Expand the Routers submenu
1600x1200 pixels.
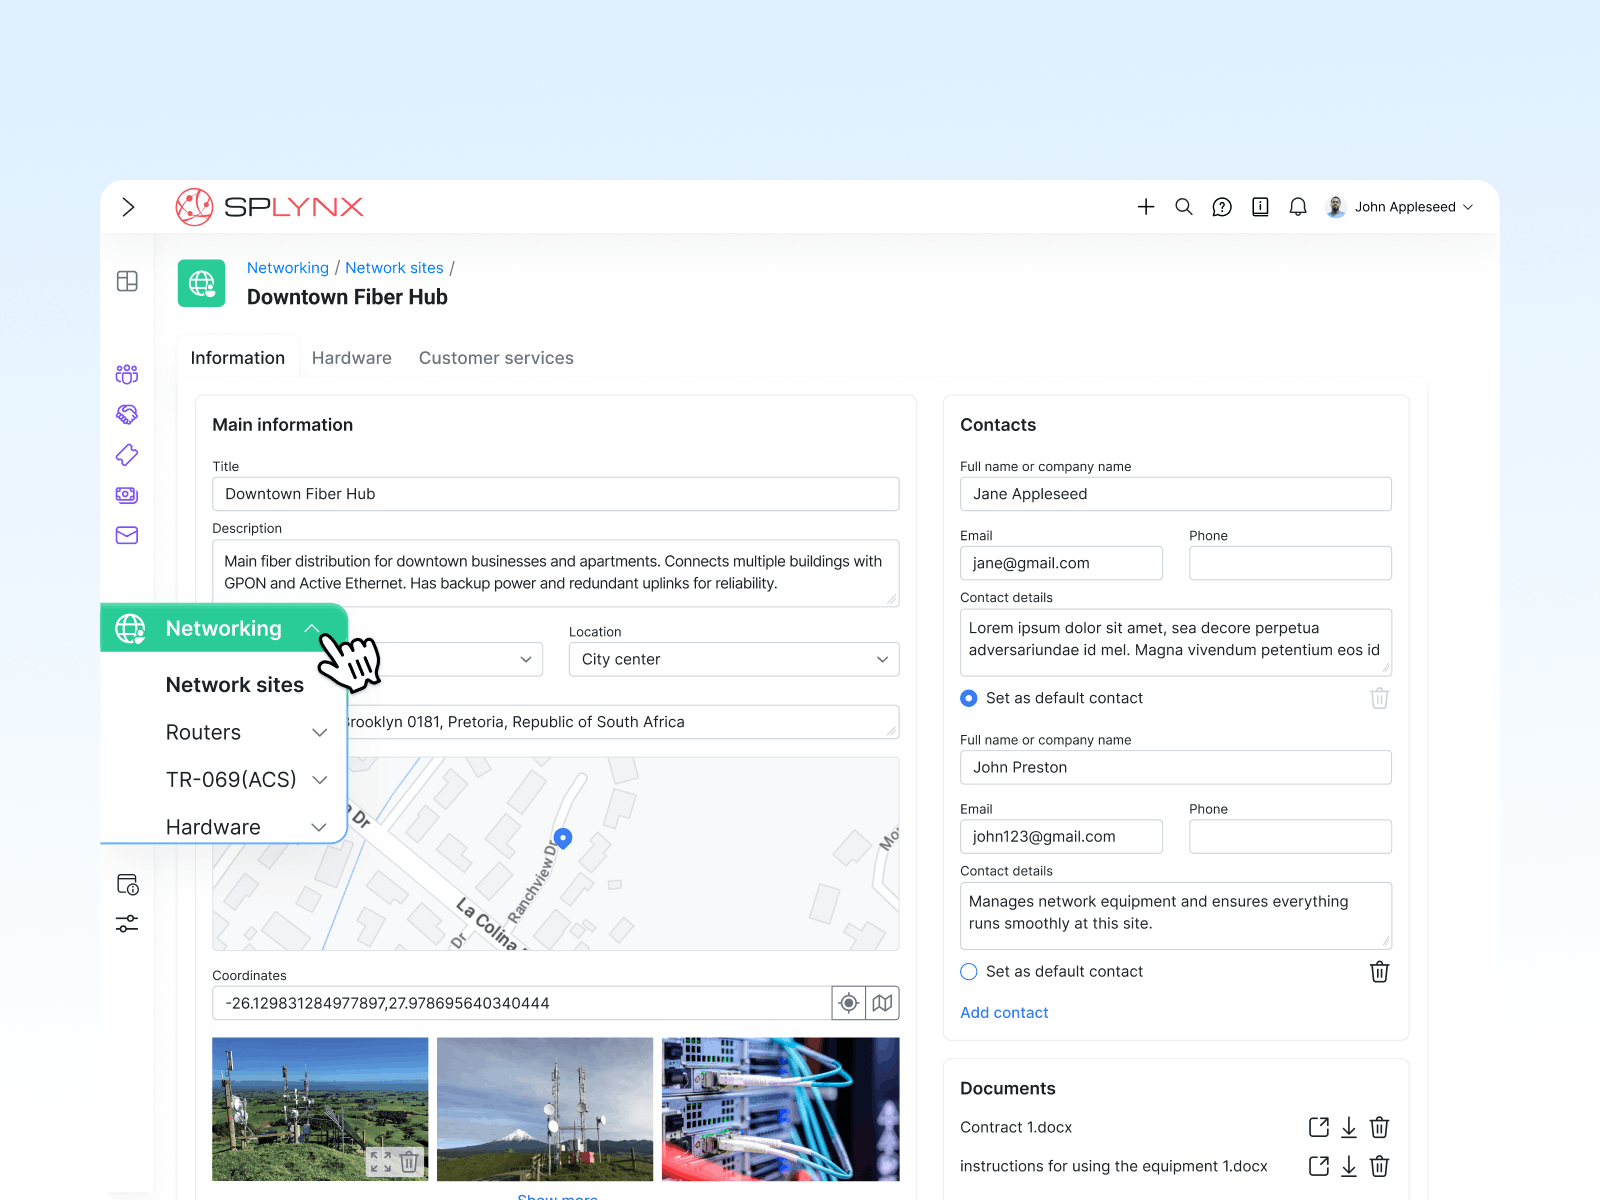[x=319, y=732]
